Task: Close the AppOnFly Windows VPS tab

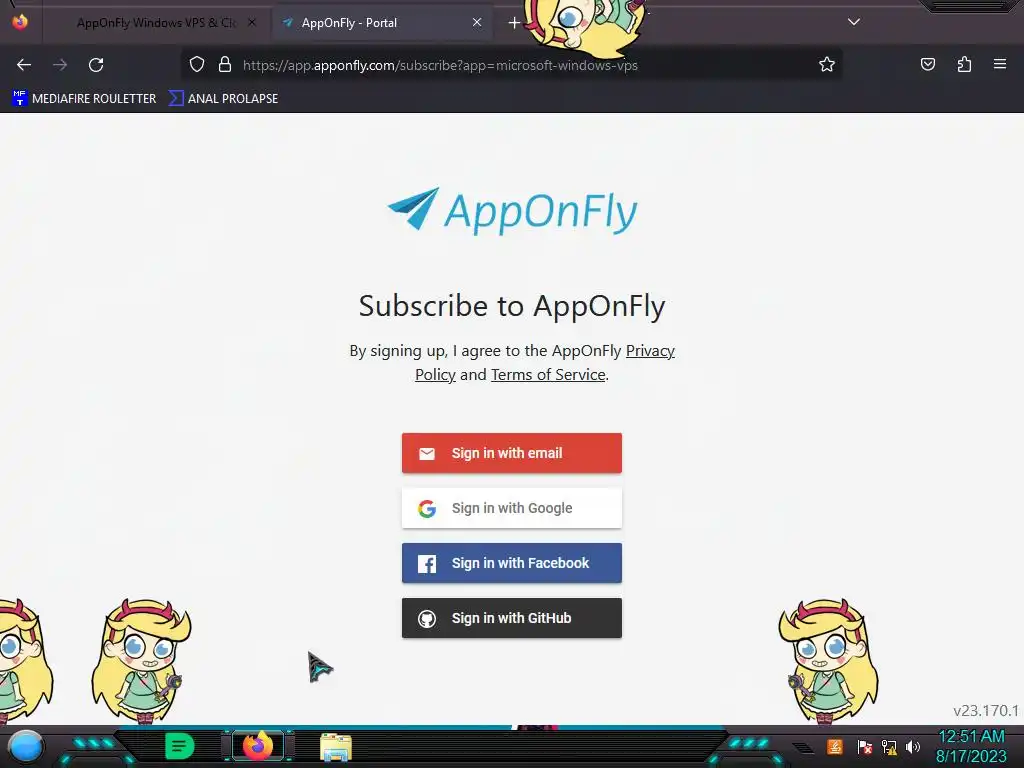Action: 252,23
